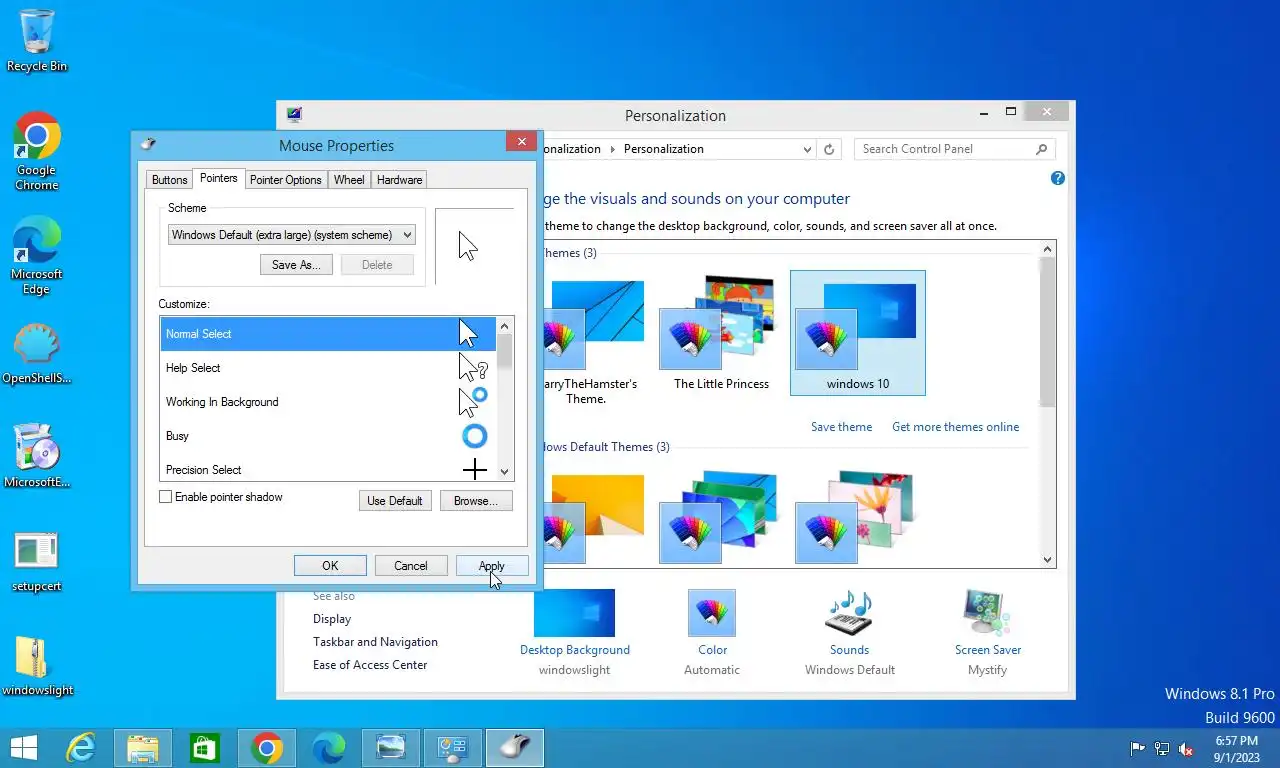The height and width of the screenshot is (768, 1280).
Task: Click the muted volume tray icon
Action: tap(1186, 748)
